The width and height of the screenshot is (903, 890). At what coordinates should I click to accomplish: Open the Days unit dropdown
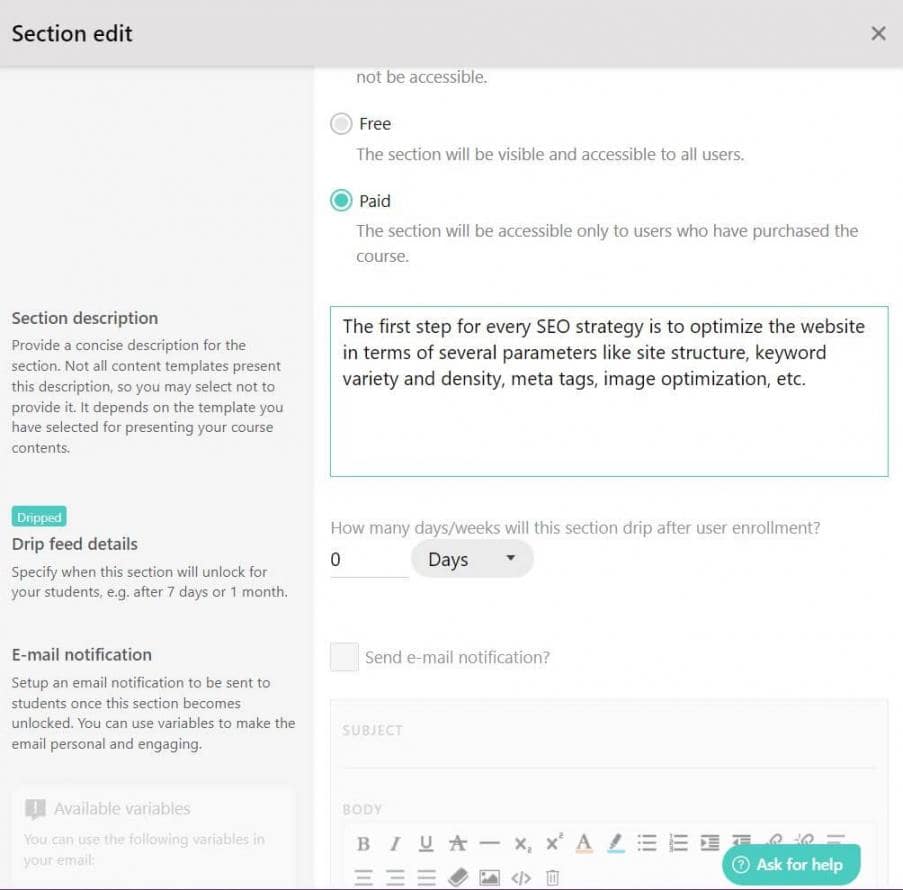coord(472,559)
